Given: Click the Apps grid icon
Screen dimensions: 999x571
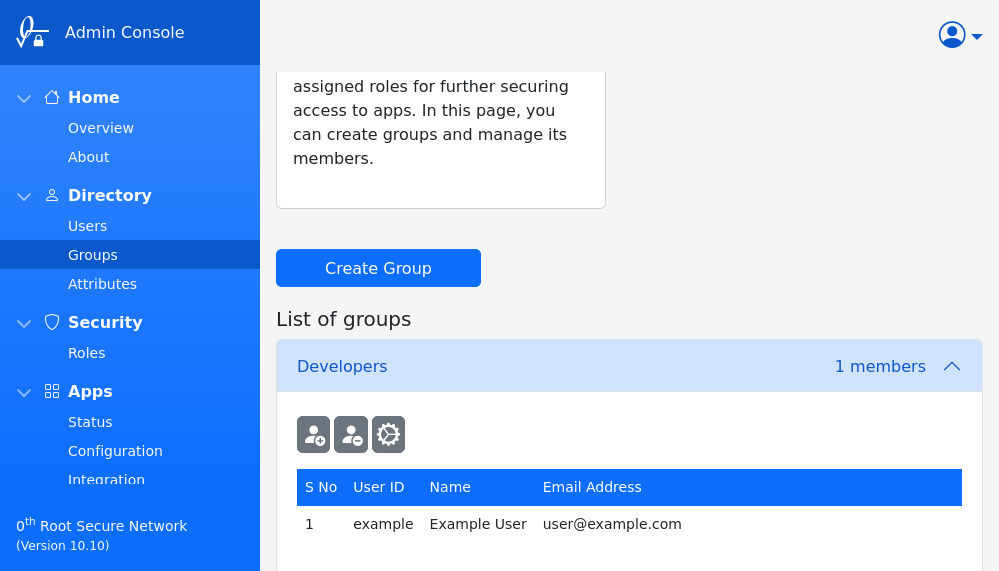Looking at the screenshot, I should tap(52, 391).
